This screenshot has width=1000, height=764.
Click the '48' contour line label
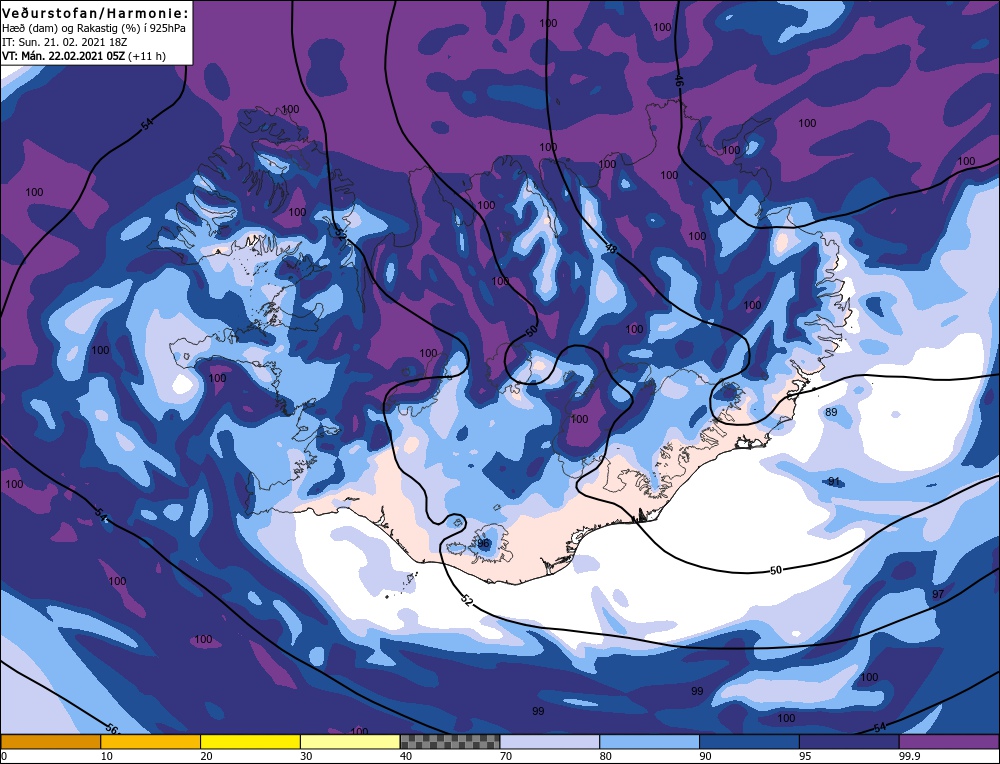pyautogui.click(x=611, y=249)
